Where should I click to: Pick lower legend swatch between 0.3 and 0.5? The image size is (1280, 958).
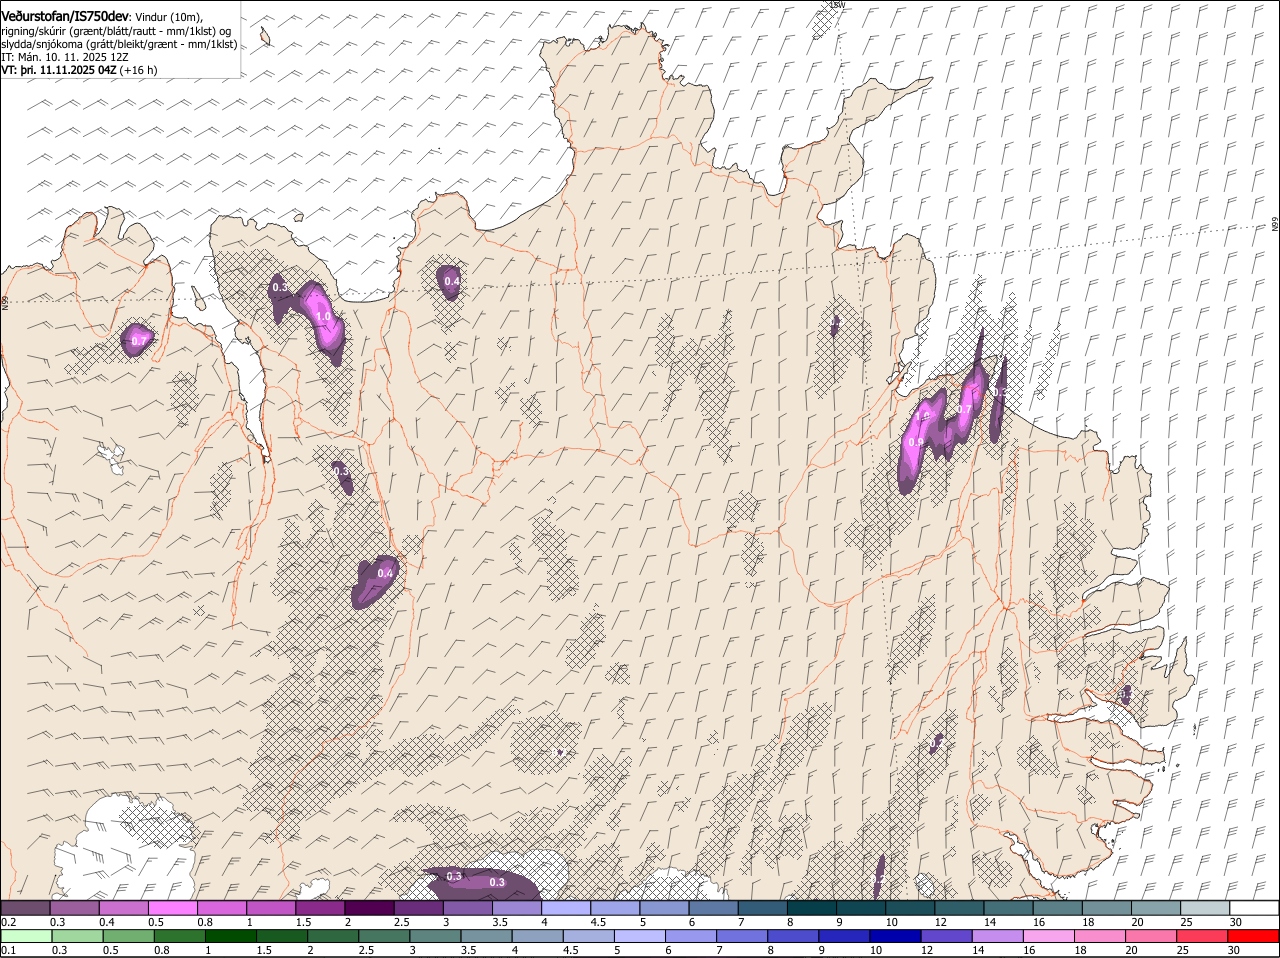click(x=78, y=936)
